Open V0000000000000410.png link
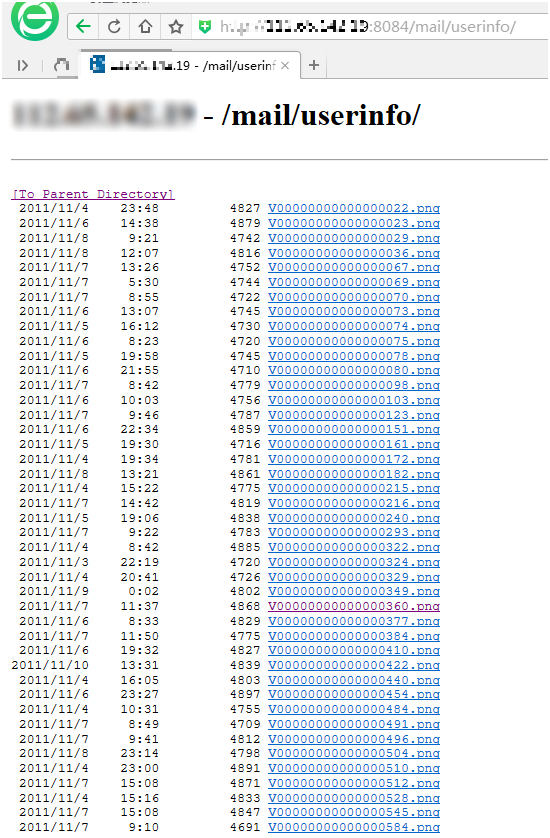The width and height of the screenshot is (550, 838). [354, 650]
